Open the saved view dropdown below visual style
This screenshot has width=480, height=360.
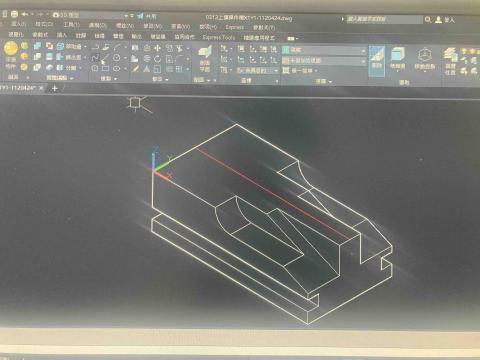(x=324, y=61)
